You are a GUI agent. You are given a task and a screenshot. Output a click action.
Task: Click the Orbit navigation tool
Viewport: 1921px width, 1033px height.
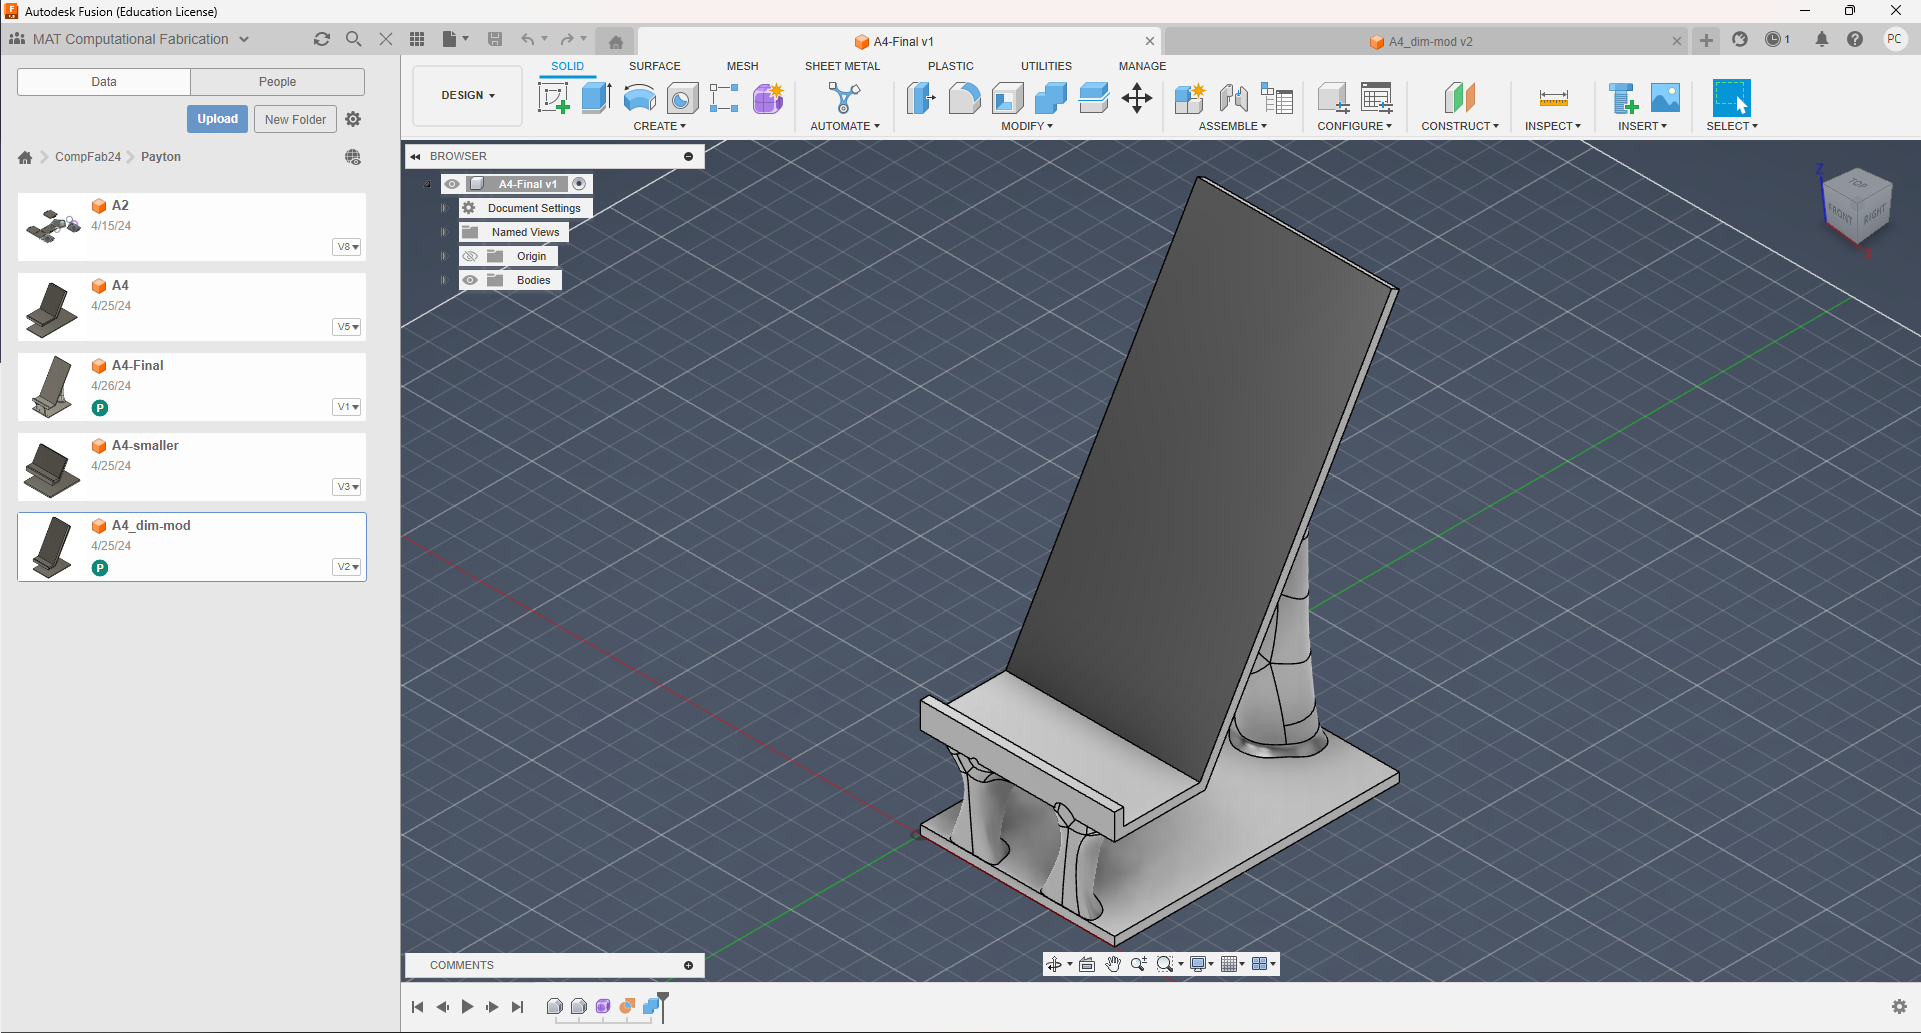(x=1054, y=964)
